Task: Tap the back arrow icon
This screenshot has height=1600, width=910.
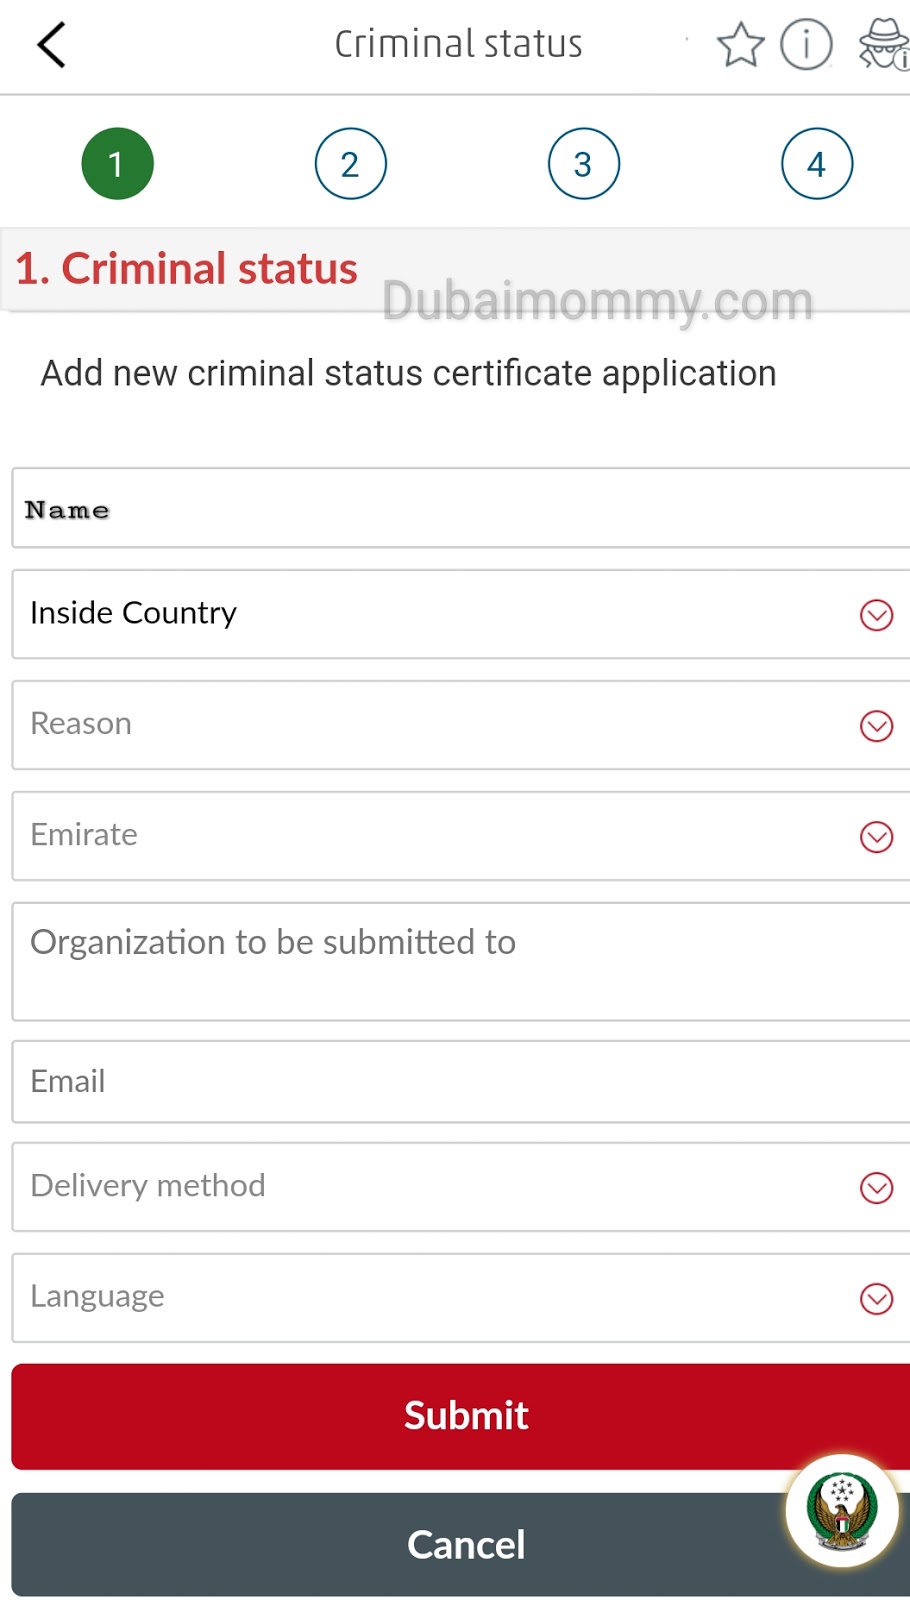Action: [x=51, y=45]
